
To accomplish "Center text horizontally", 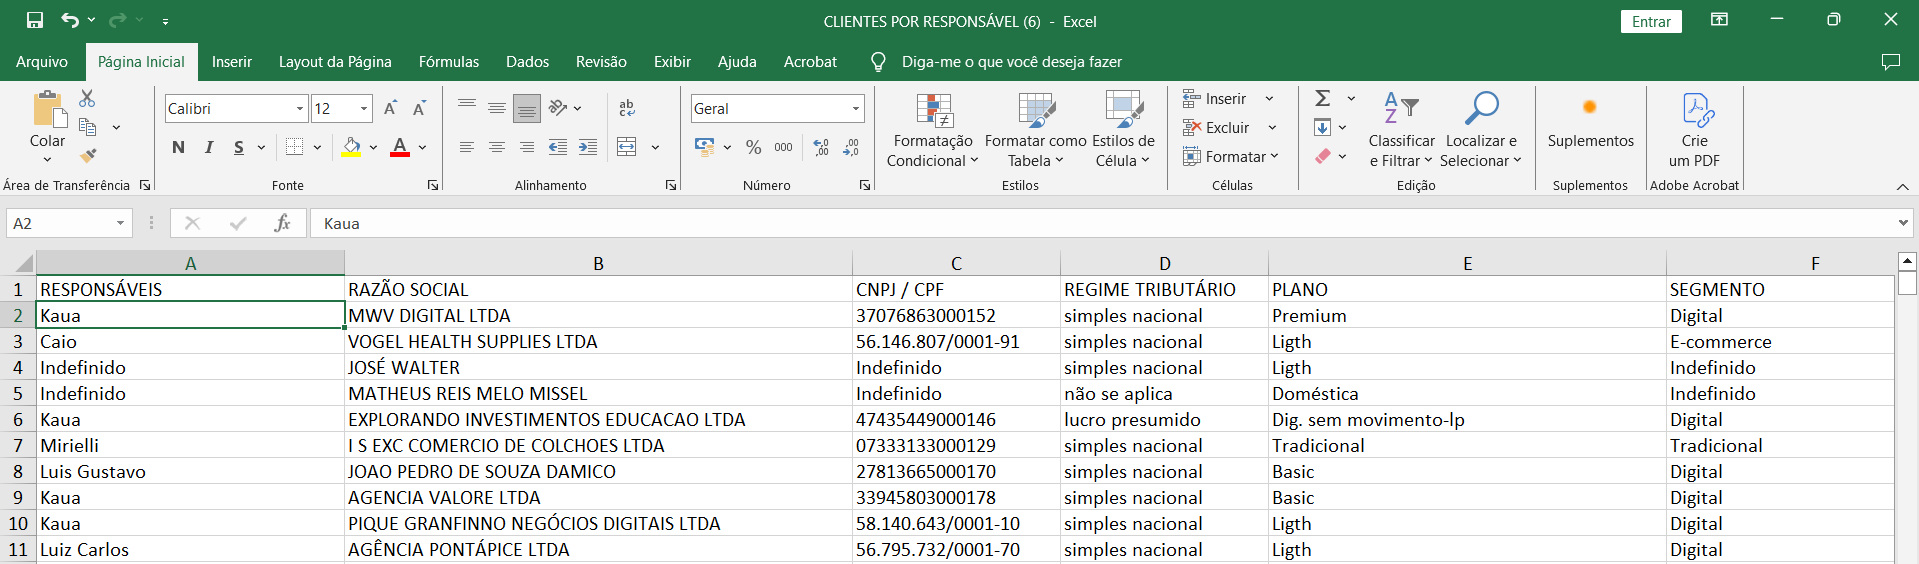I will [x=497, y=147].
